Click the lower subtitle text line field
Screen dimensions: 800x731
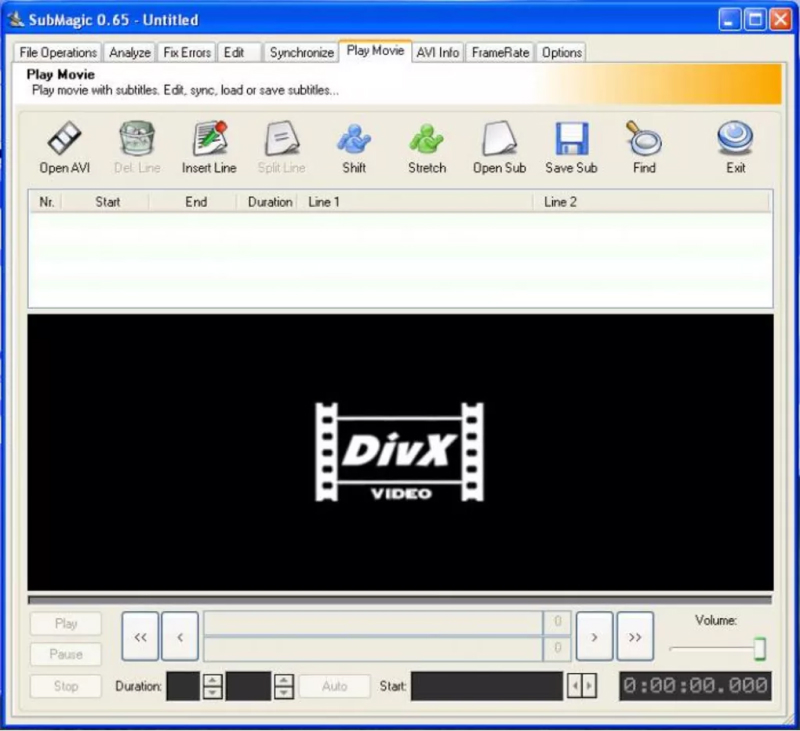pyautogui.click(x=373, y=649)
